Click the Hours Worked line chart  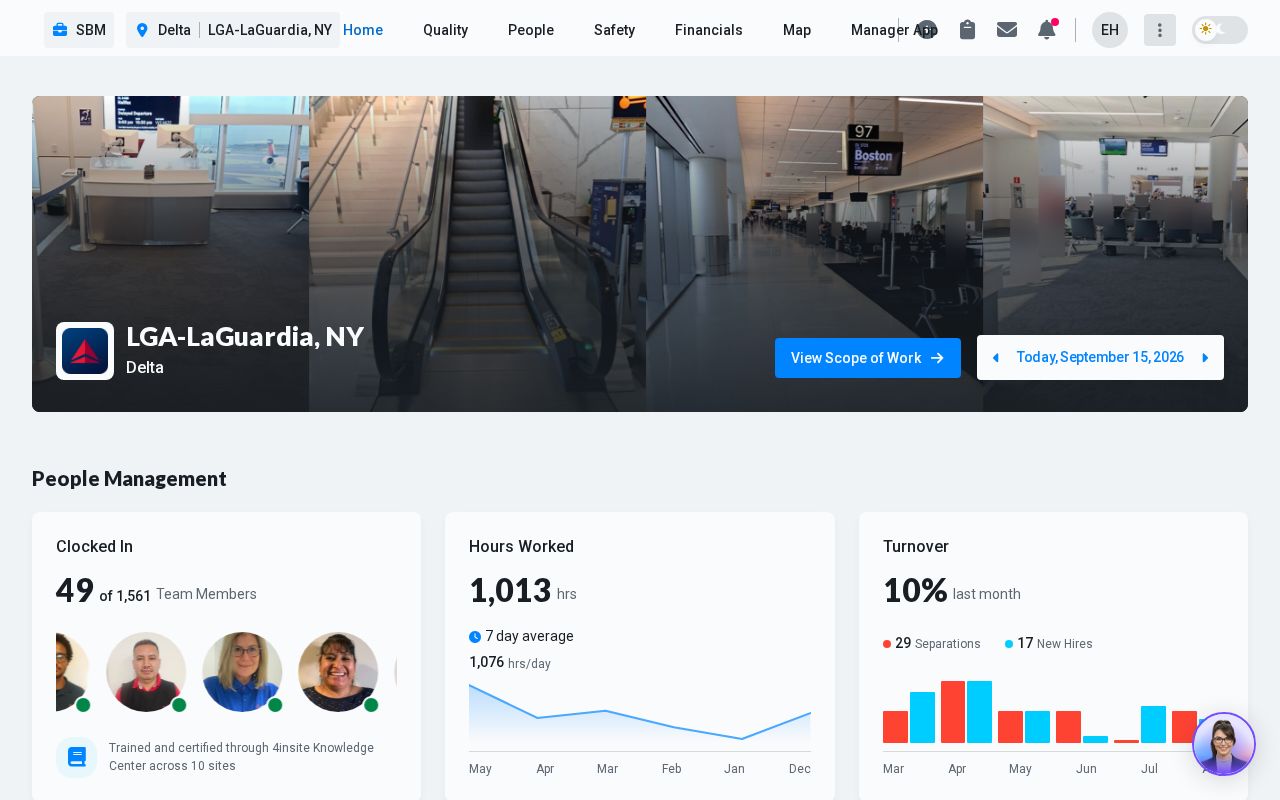640,717
